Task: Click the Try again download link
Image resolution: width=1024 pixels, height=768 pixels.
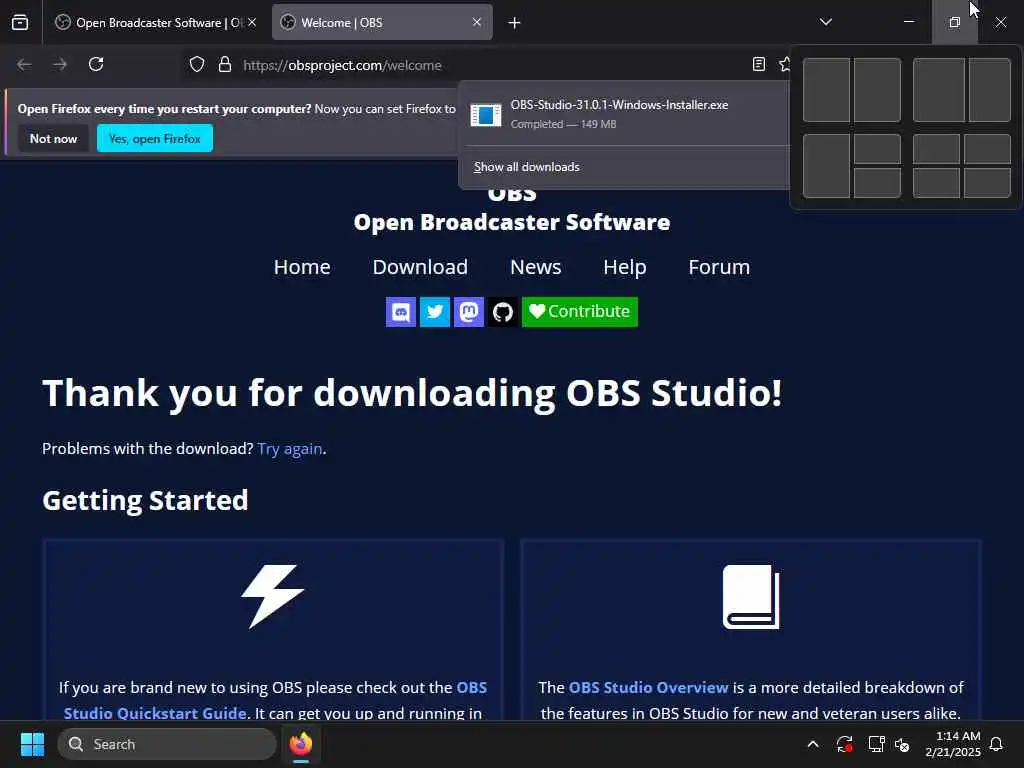Action: coord(290,449)
